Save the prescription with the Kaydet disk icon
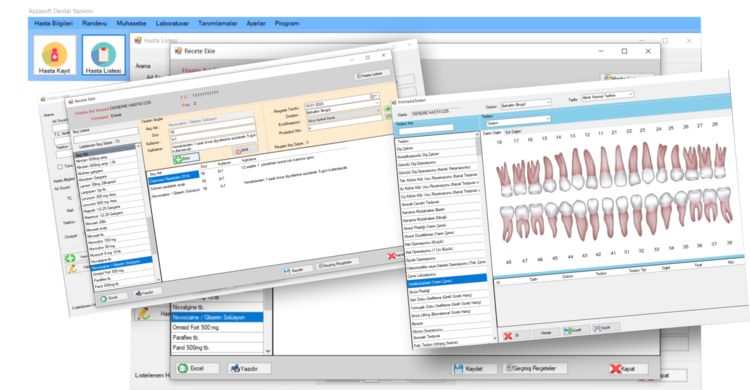The width and height of the screenshot is (750, 390). (x=467, y=368)
